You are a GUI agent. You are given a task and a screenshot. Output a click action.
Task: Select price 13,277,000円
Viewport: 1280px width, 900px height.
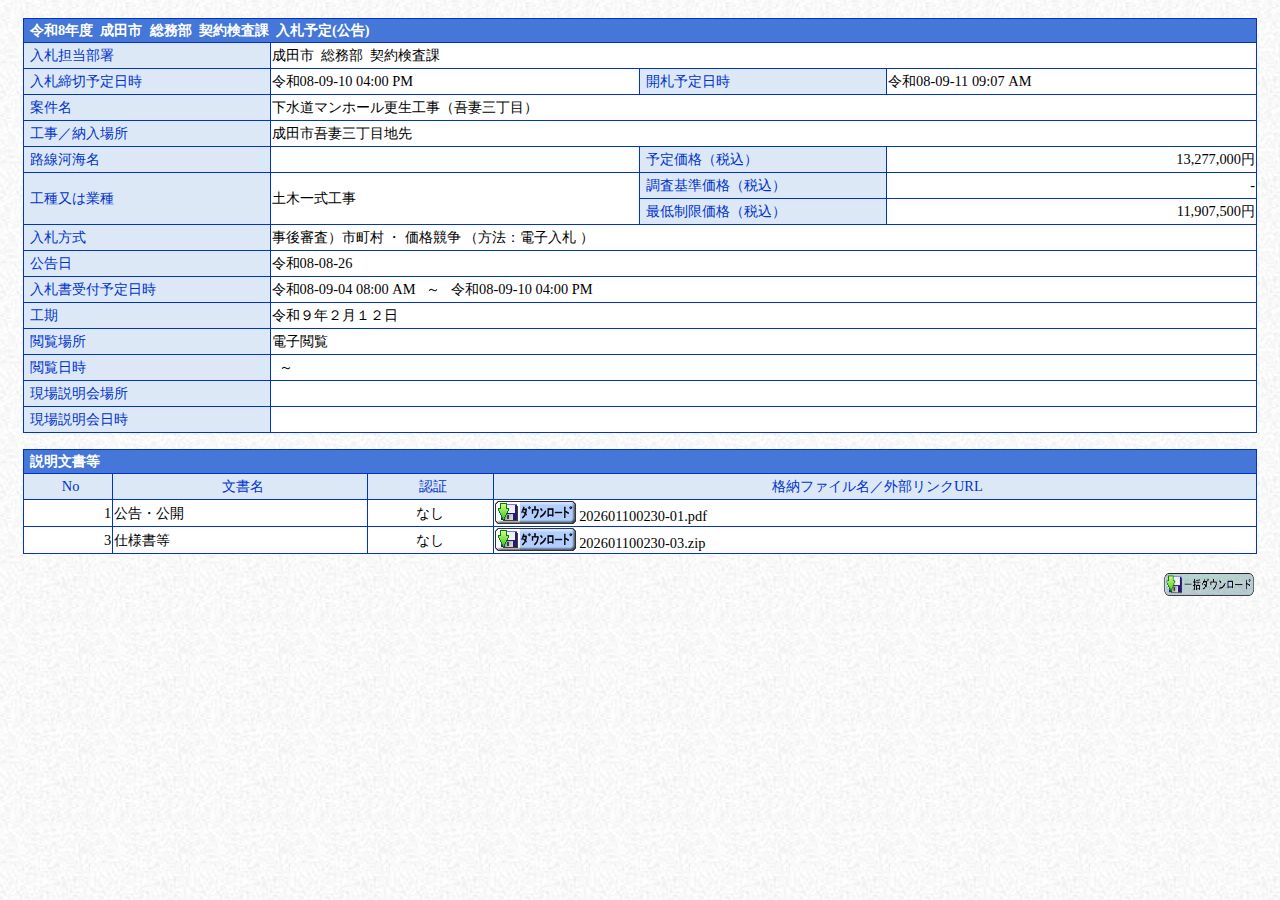click(x=1215, y=160)
